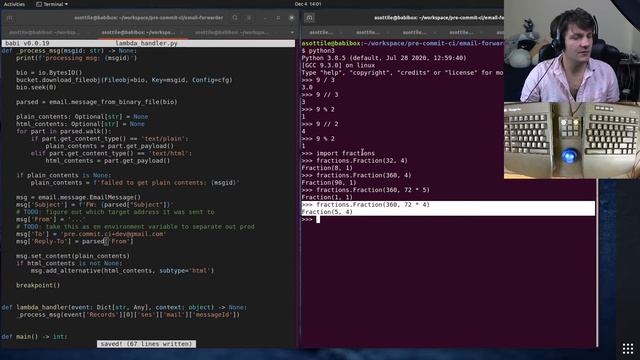Open Show Applications grid icon

628,349
